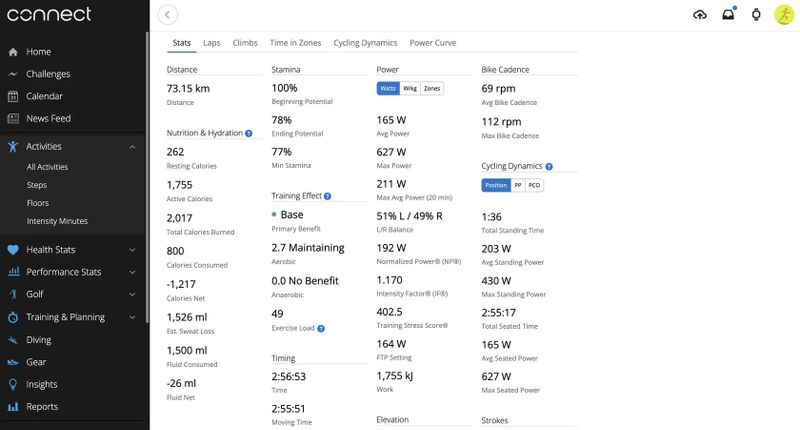
Task: Go to Intensity Minutes page
Action: [57, 221]
